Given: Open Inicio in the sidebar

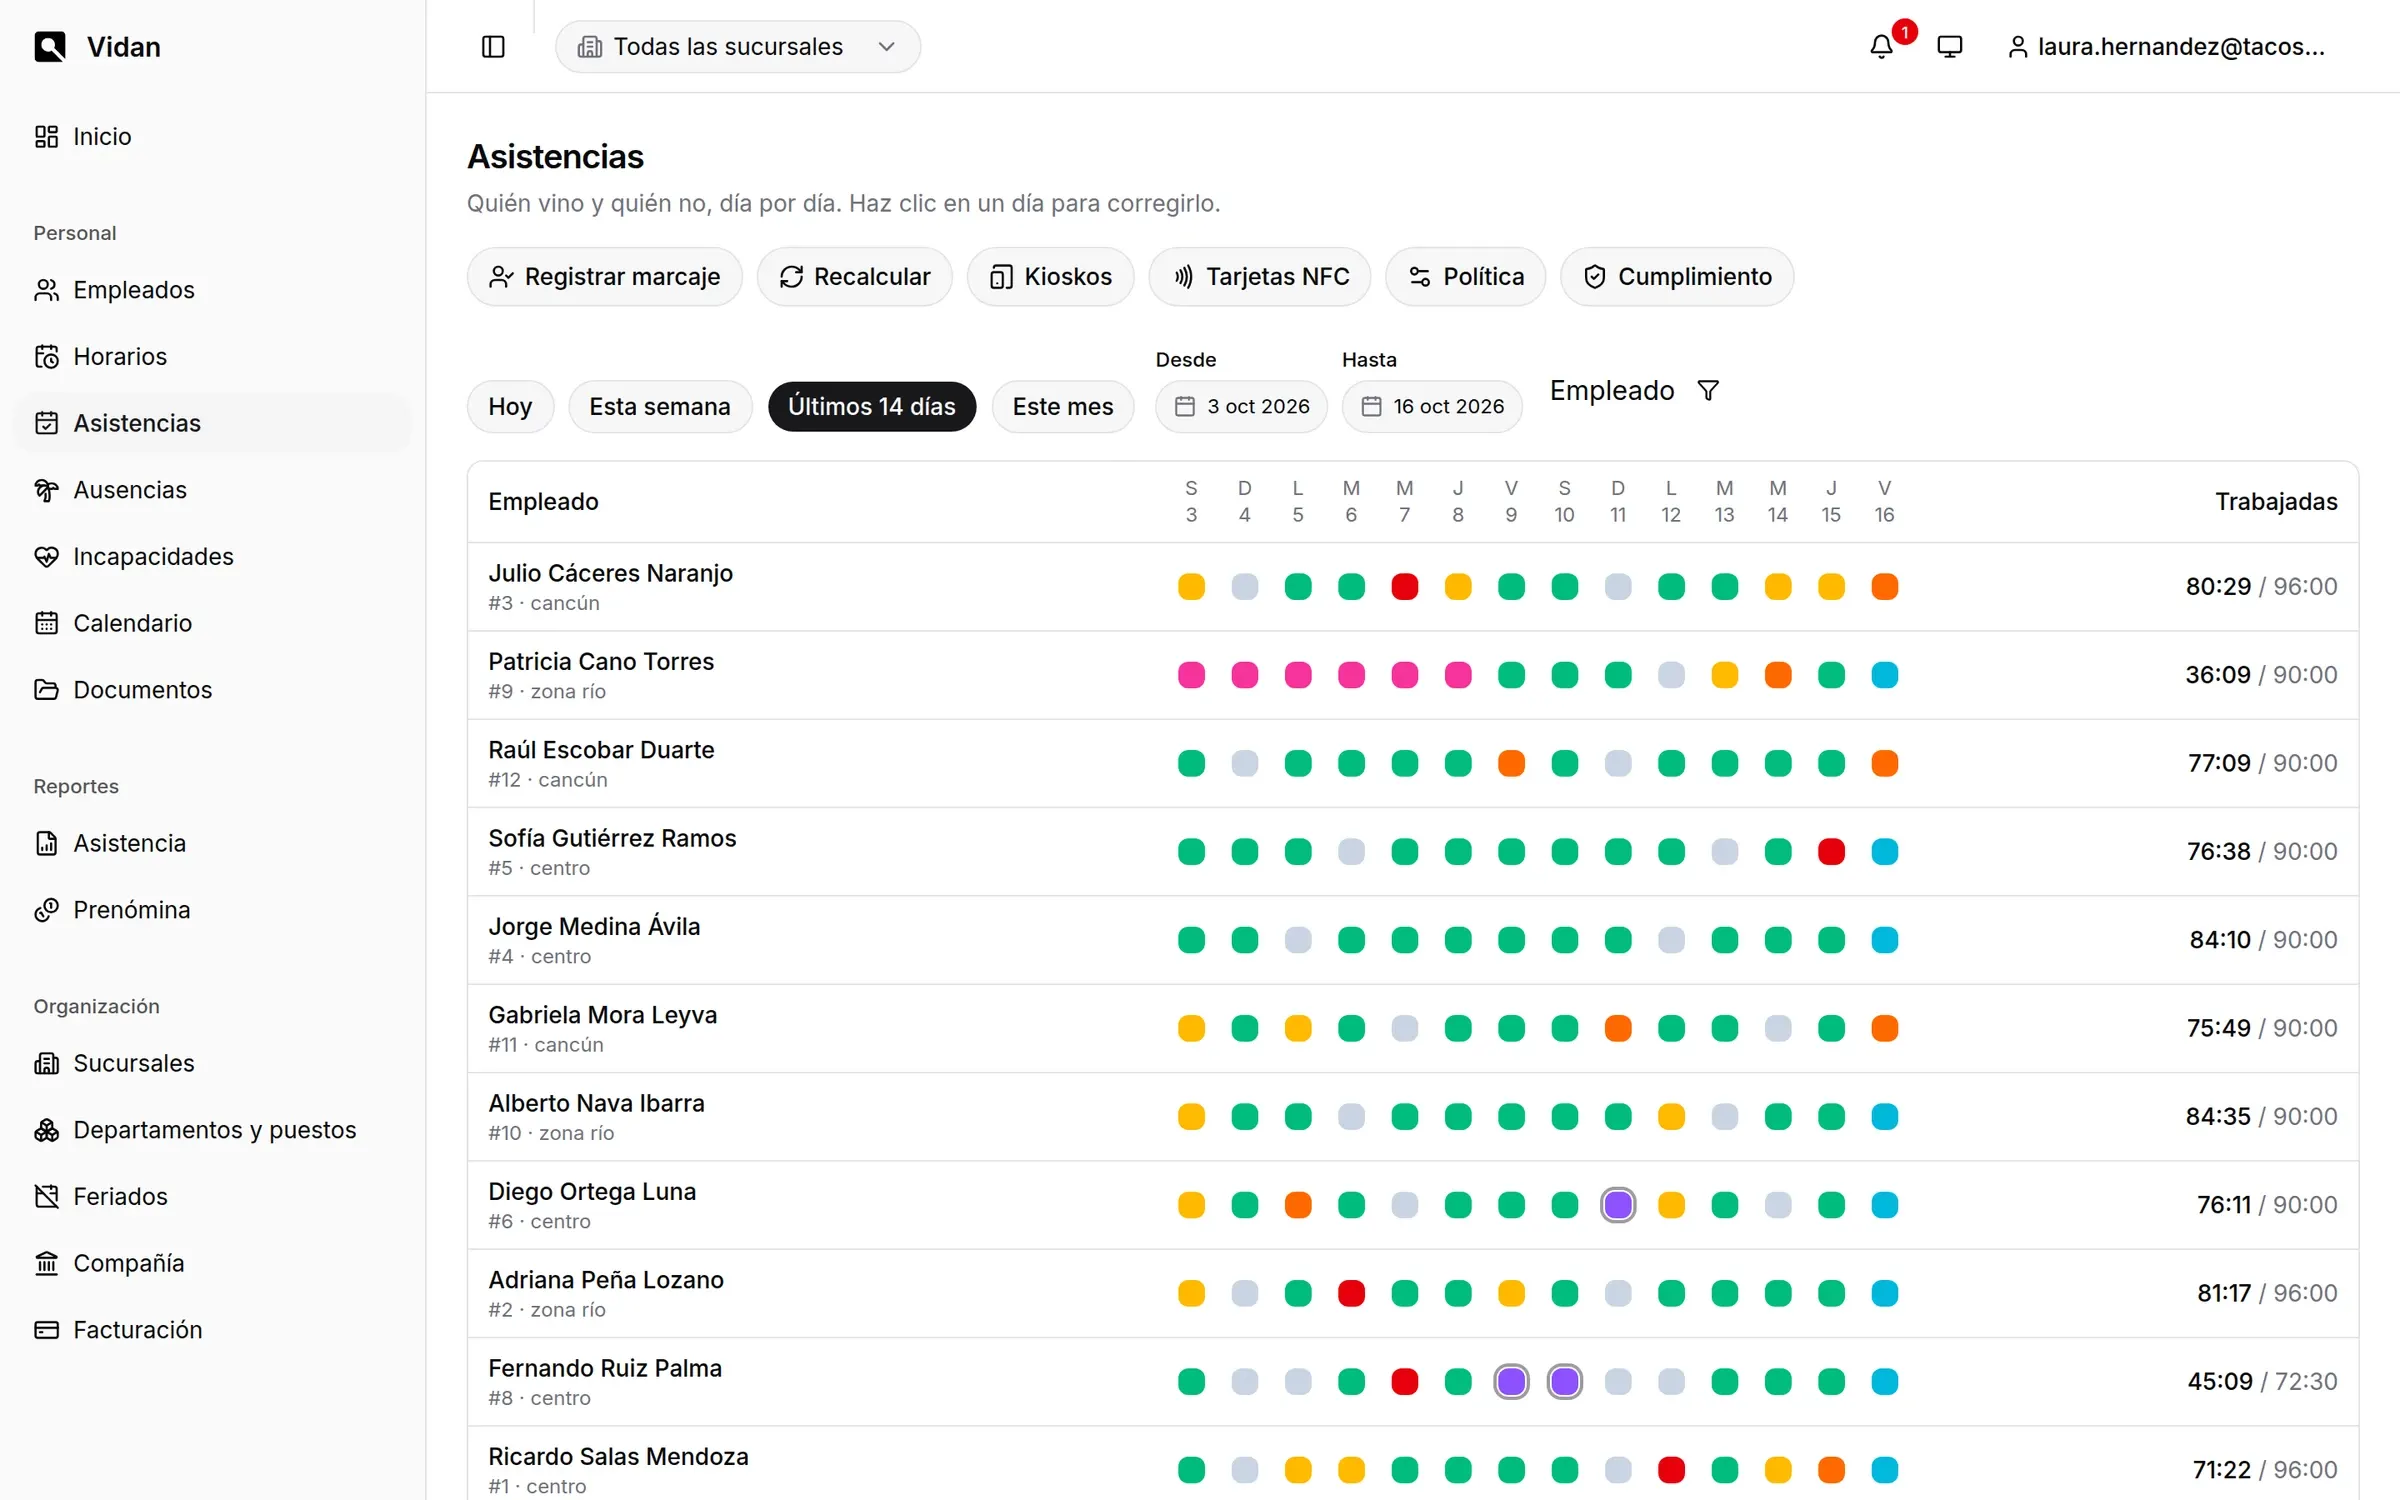Looking at the screenshot, I should (212, 136).
